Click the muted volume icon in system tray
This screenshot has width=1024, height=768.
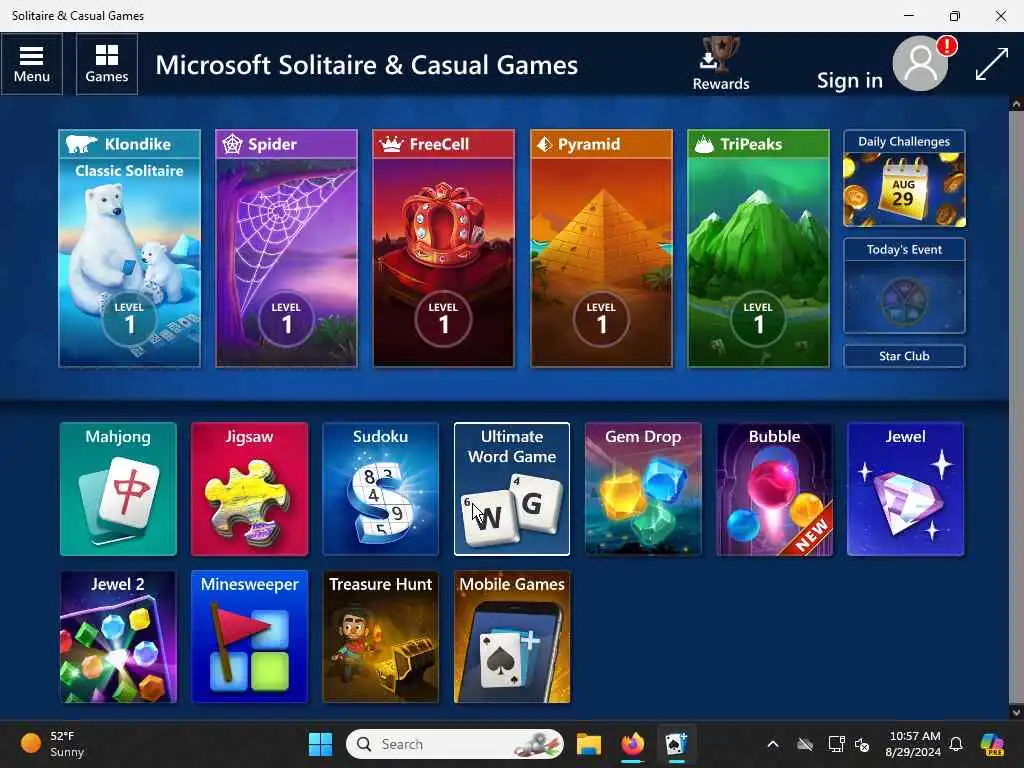[862, 744]
